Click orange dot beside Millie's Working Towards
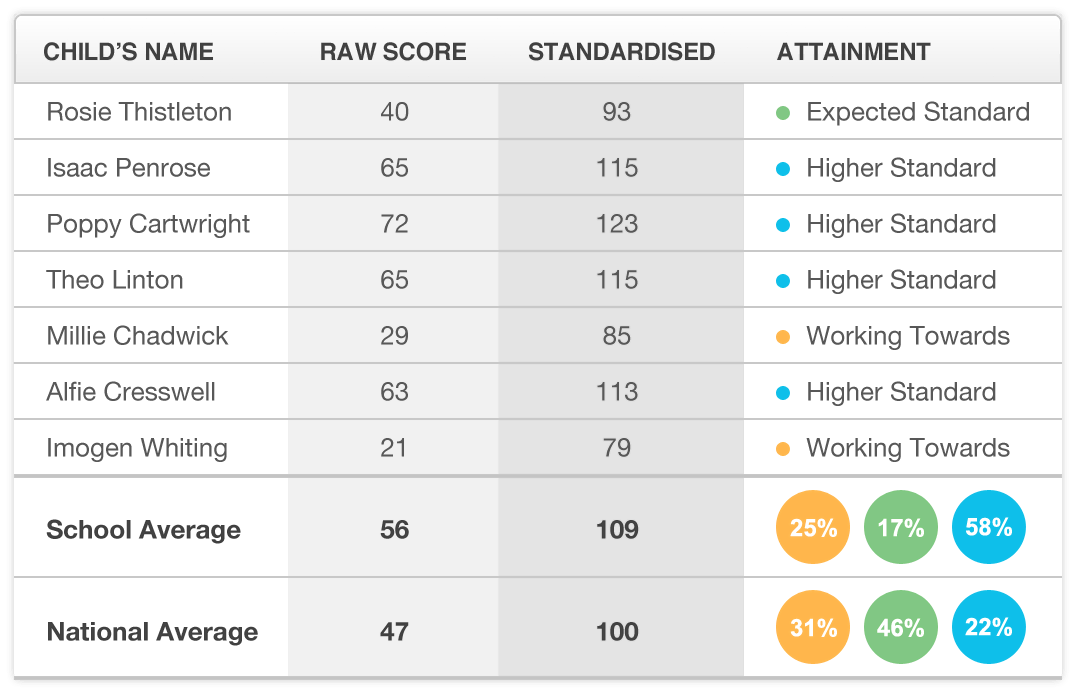The height and width of the screenshot is (694, 1076). click(784, 336)
